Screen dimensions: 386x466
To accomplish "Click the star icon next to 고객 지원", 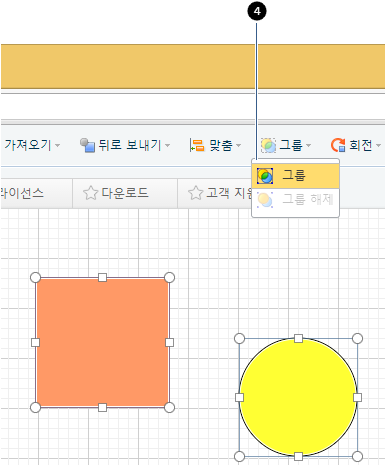I will tap(195, 193).
